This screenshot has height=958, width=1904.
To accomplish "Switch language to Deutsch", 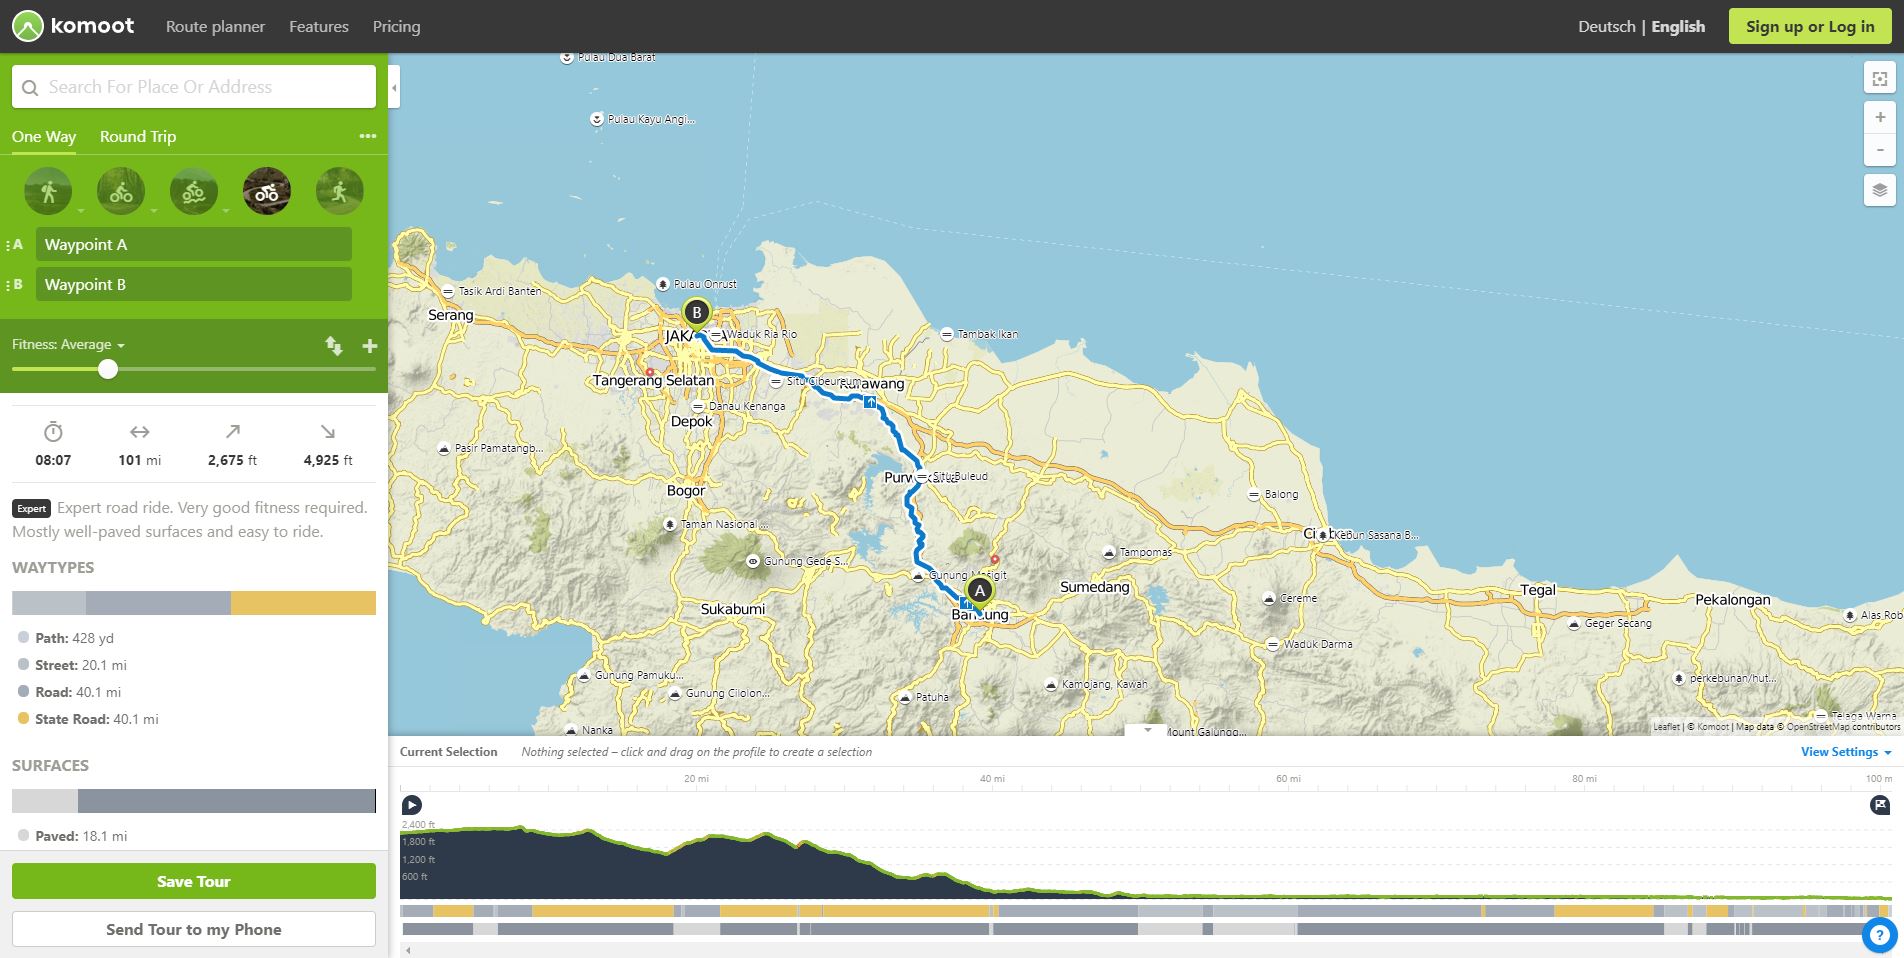I will coord(1607,27).
